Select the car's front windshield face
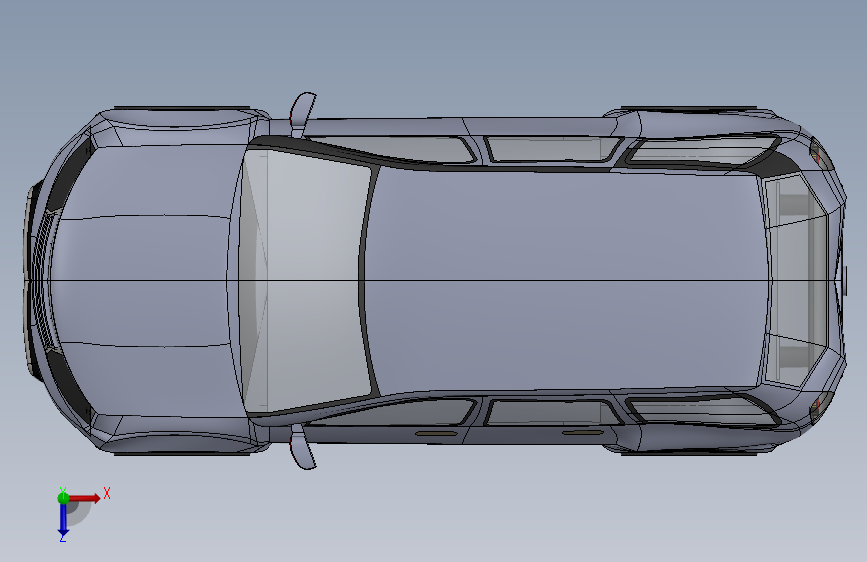Image resolution: width=867 pixels, height=562 pixels. [310, 282]
